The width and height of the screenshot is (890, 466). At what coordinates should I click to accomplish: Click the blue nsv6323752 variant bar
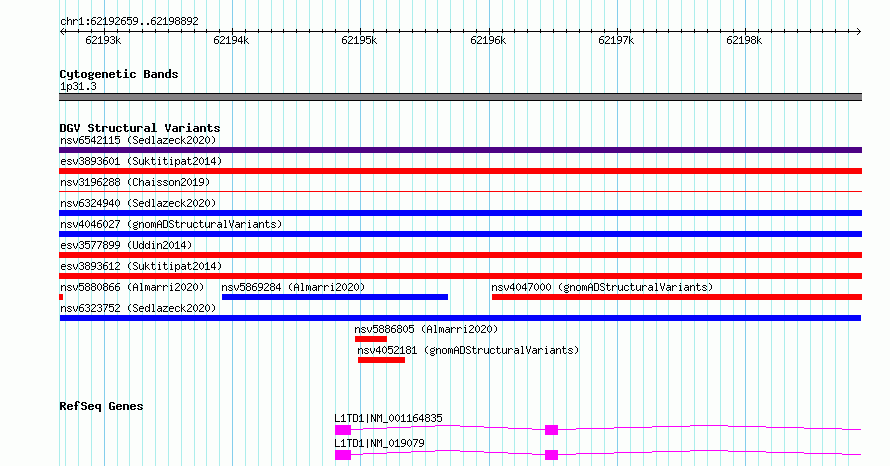[x=460, y=318]
